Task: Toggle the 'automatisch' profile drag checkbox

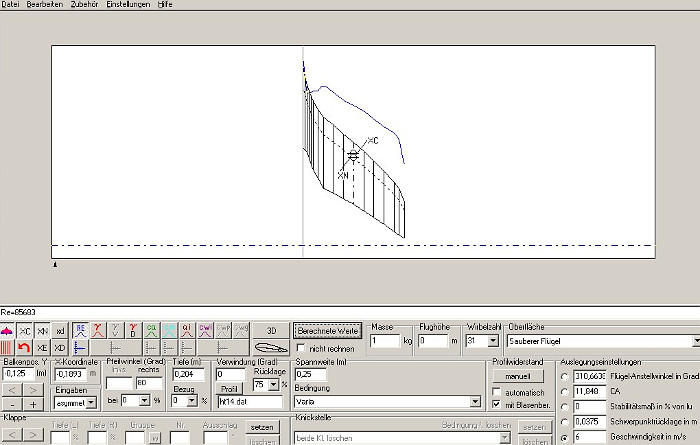Action: pyautogui.click(x=497, y=391)
